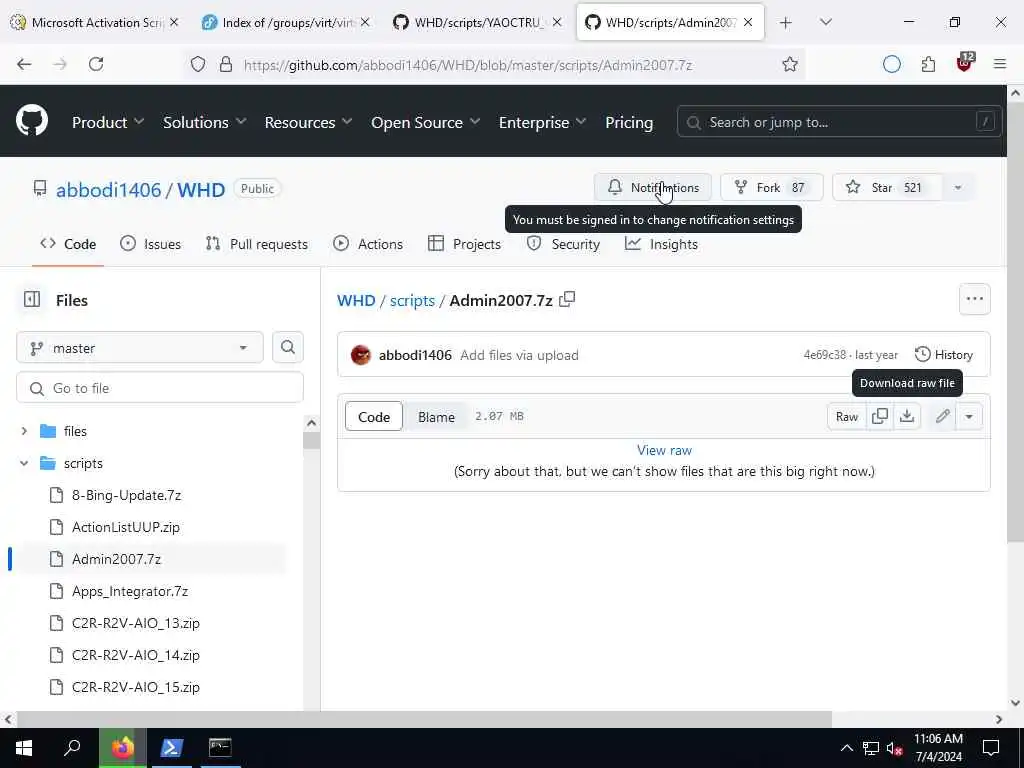Switch to the Blame view
Image resolution: width=1024 pixels, height=768 pixels.
pyautogui.click(x=436, y=417)
